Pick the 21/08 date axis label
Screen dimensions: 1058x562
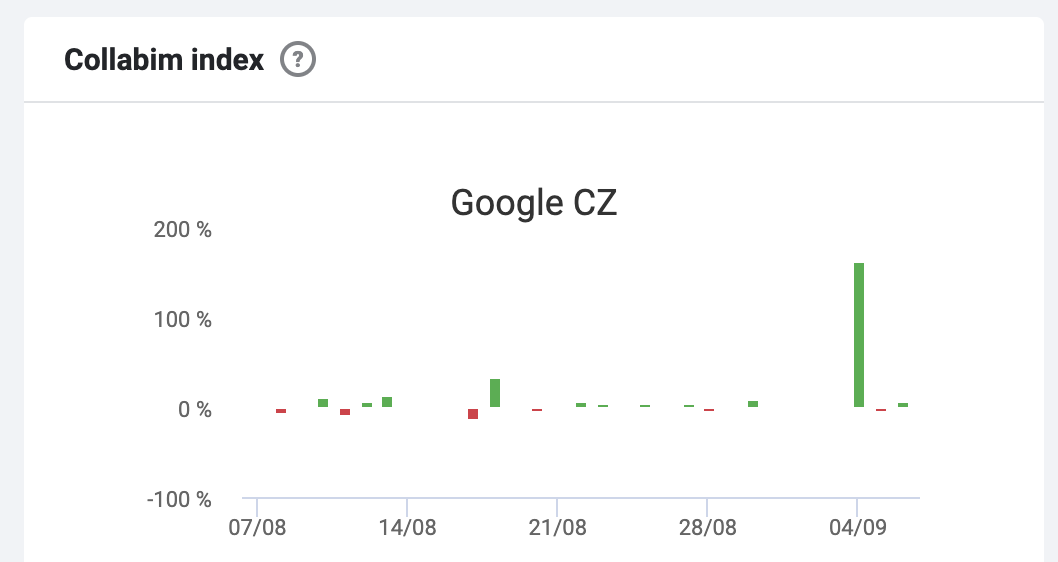click(557, 527)
